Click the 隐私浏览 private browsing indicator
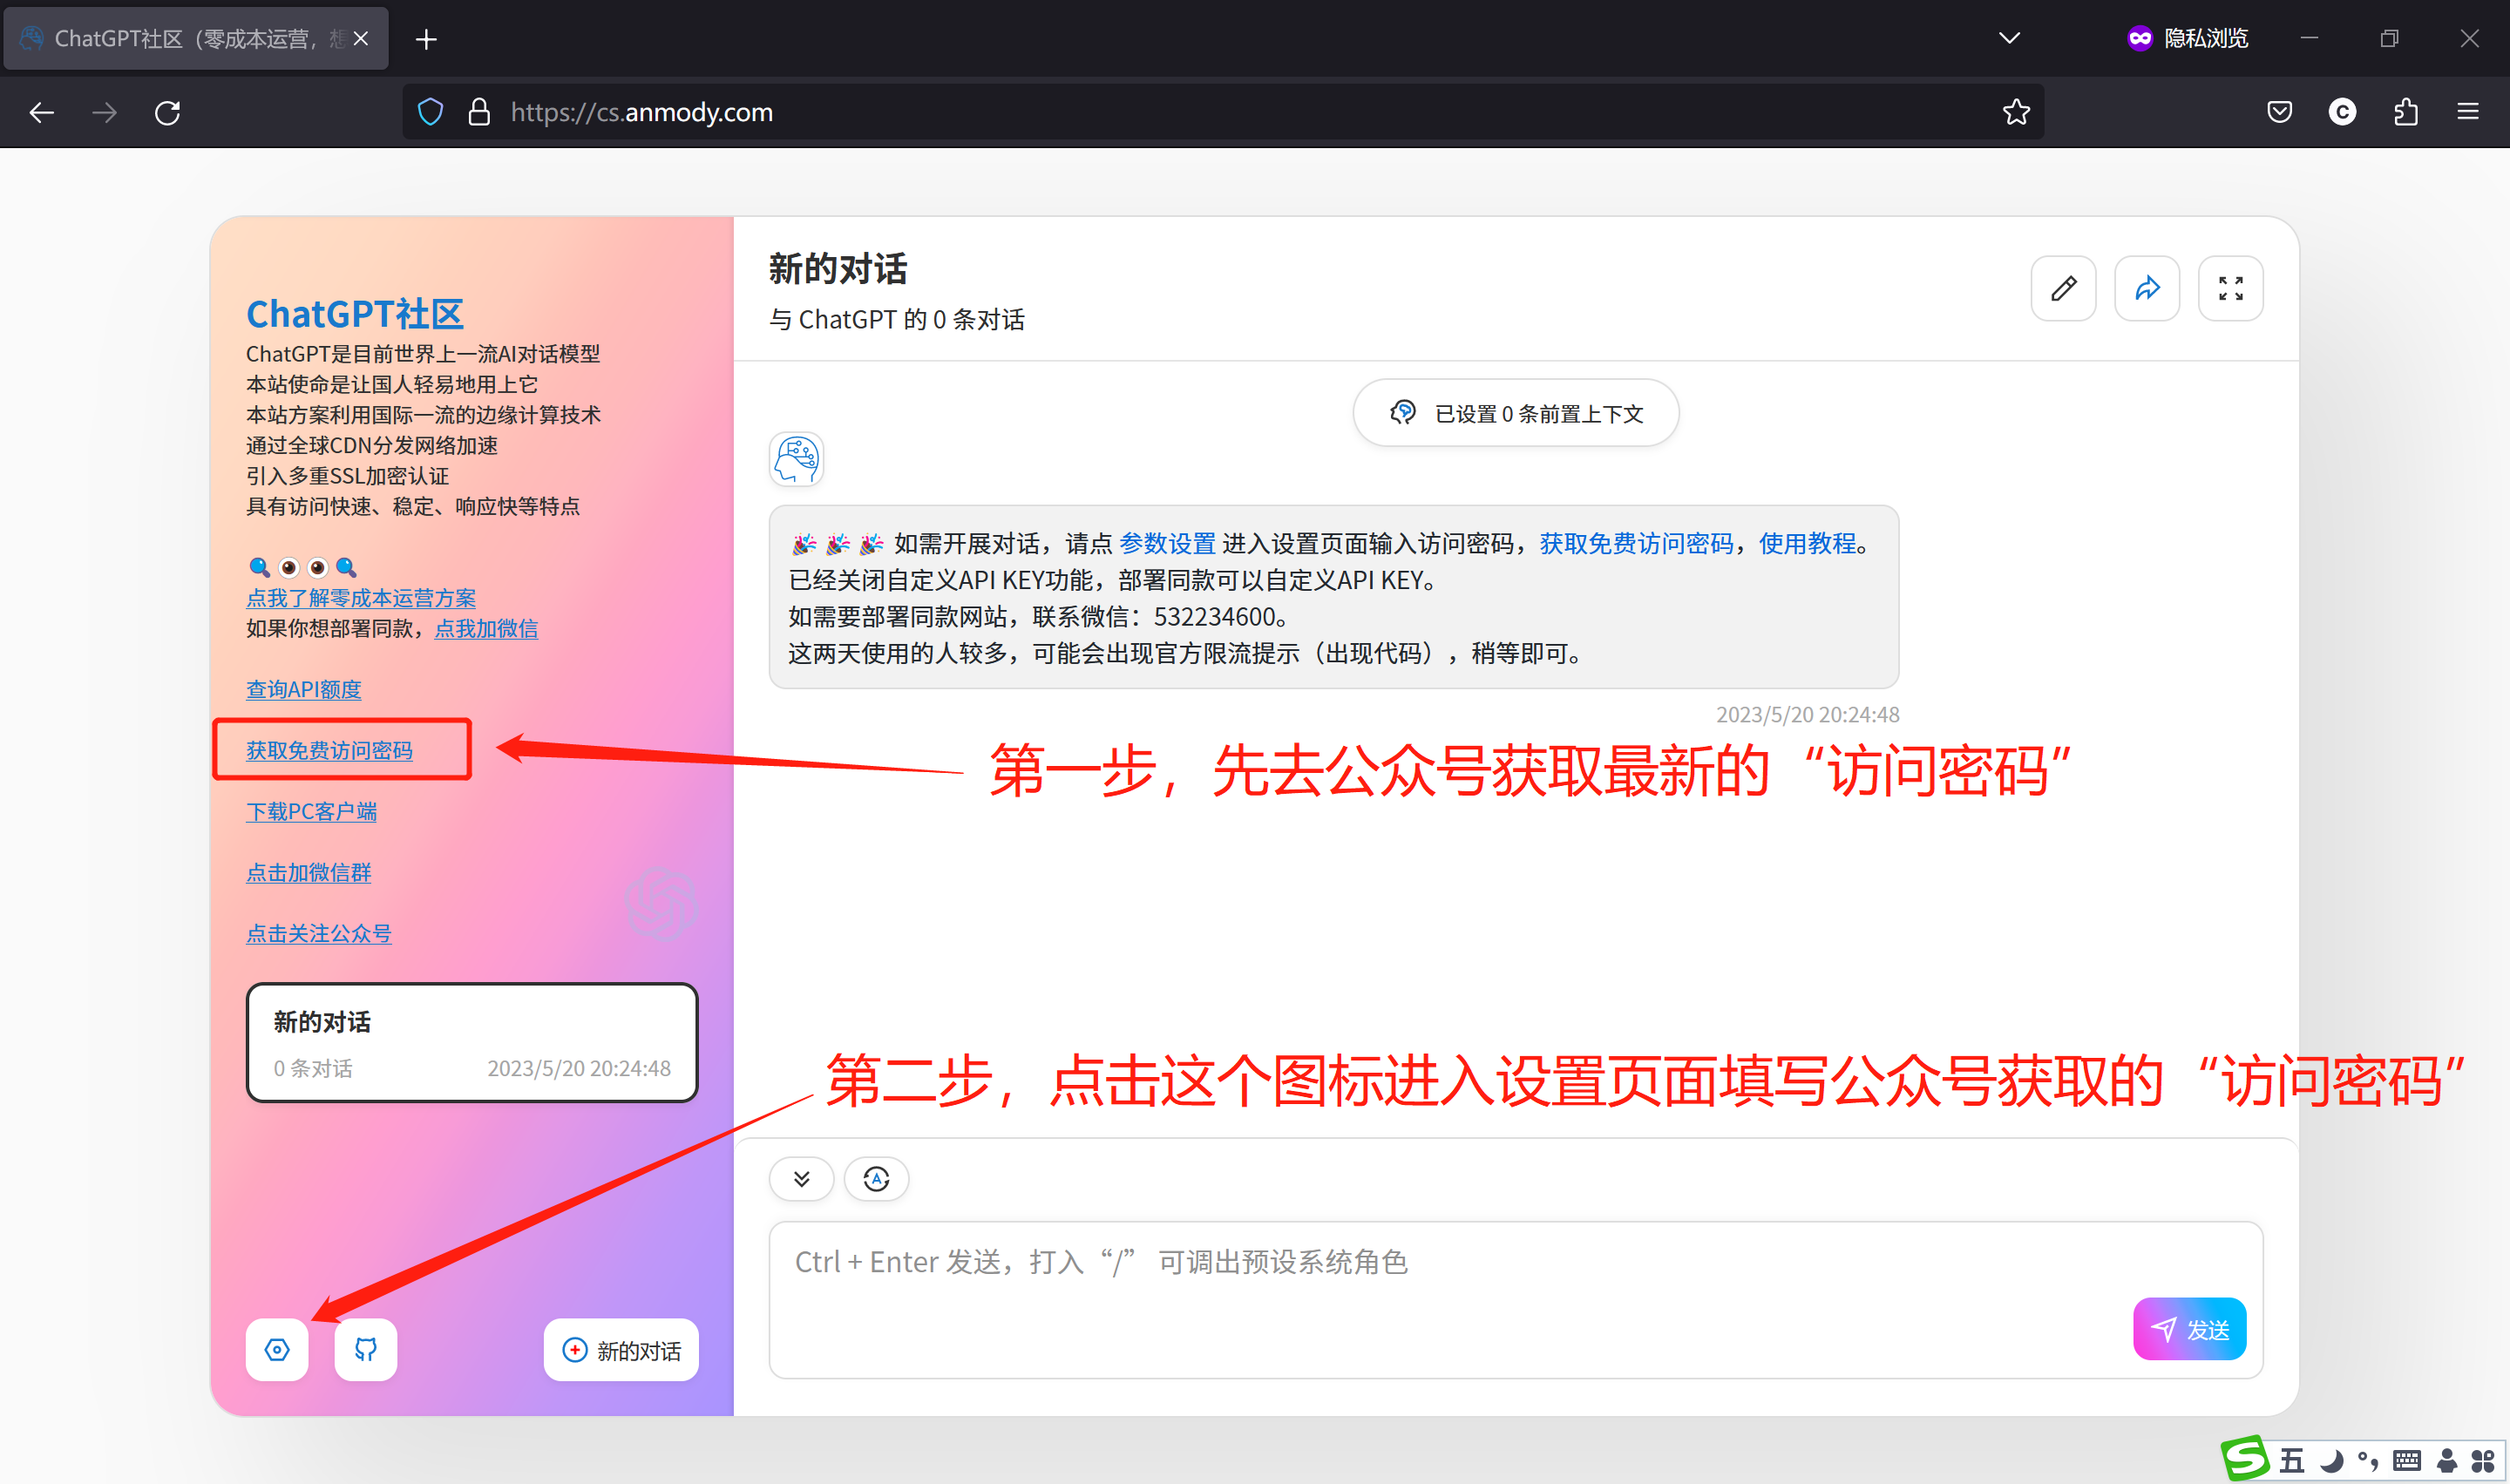This screenshot has height=1484, width=2510. tap(2188, 38)
